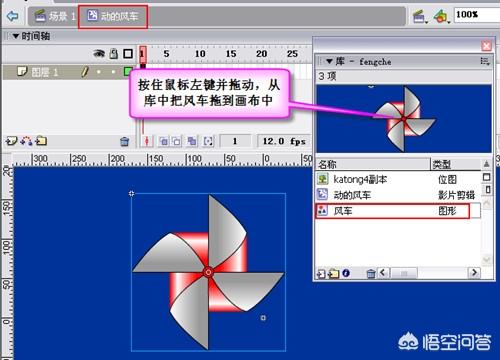Open the library panel options menu

click(485, 61)
